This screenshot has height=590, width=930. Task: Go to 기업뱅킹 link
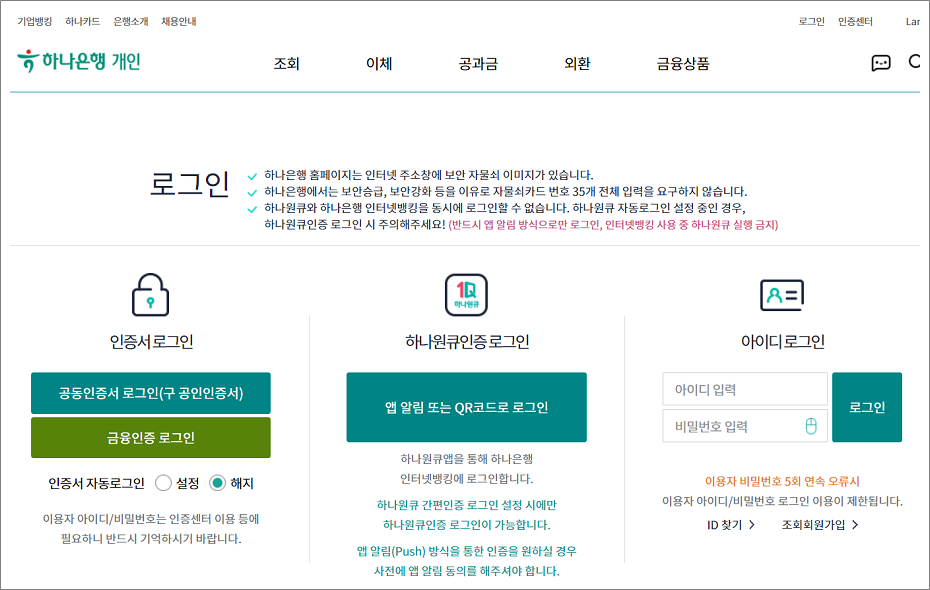pos(34,21)
